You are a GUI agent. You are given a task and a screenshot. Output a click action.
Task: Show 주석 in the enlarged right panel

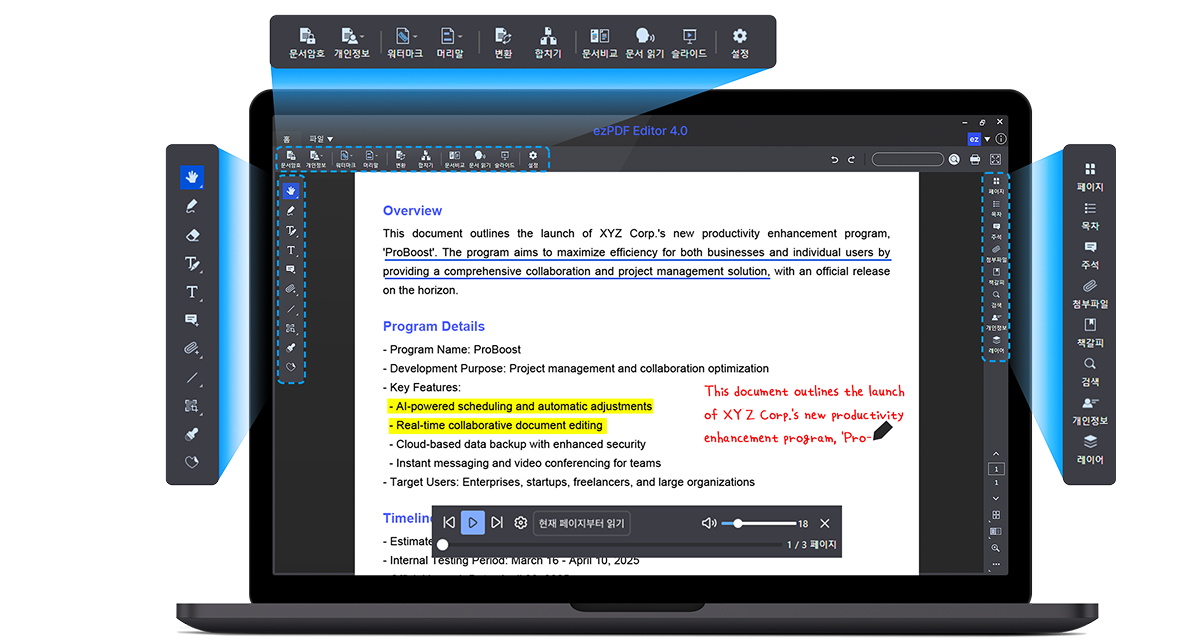pyautogui.click(x=1090, y=255)
